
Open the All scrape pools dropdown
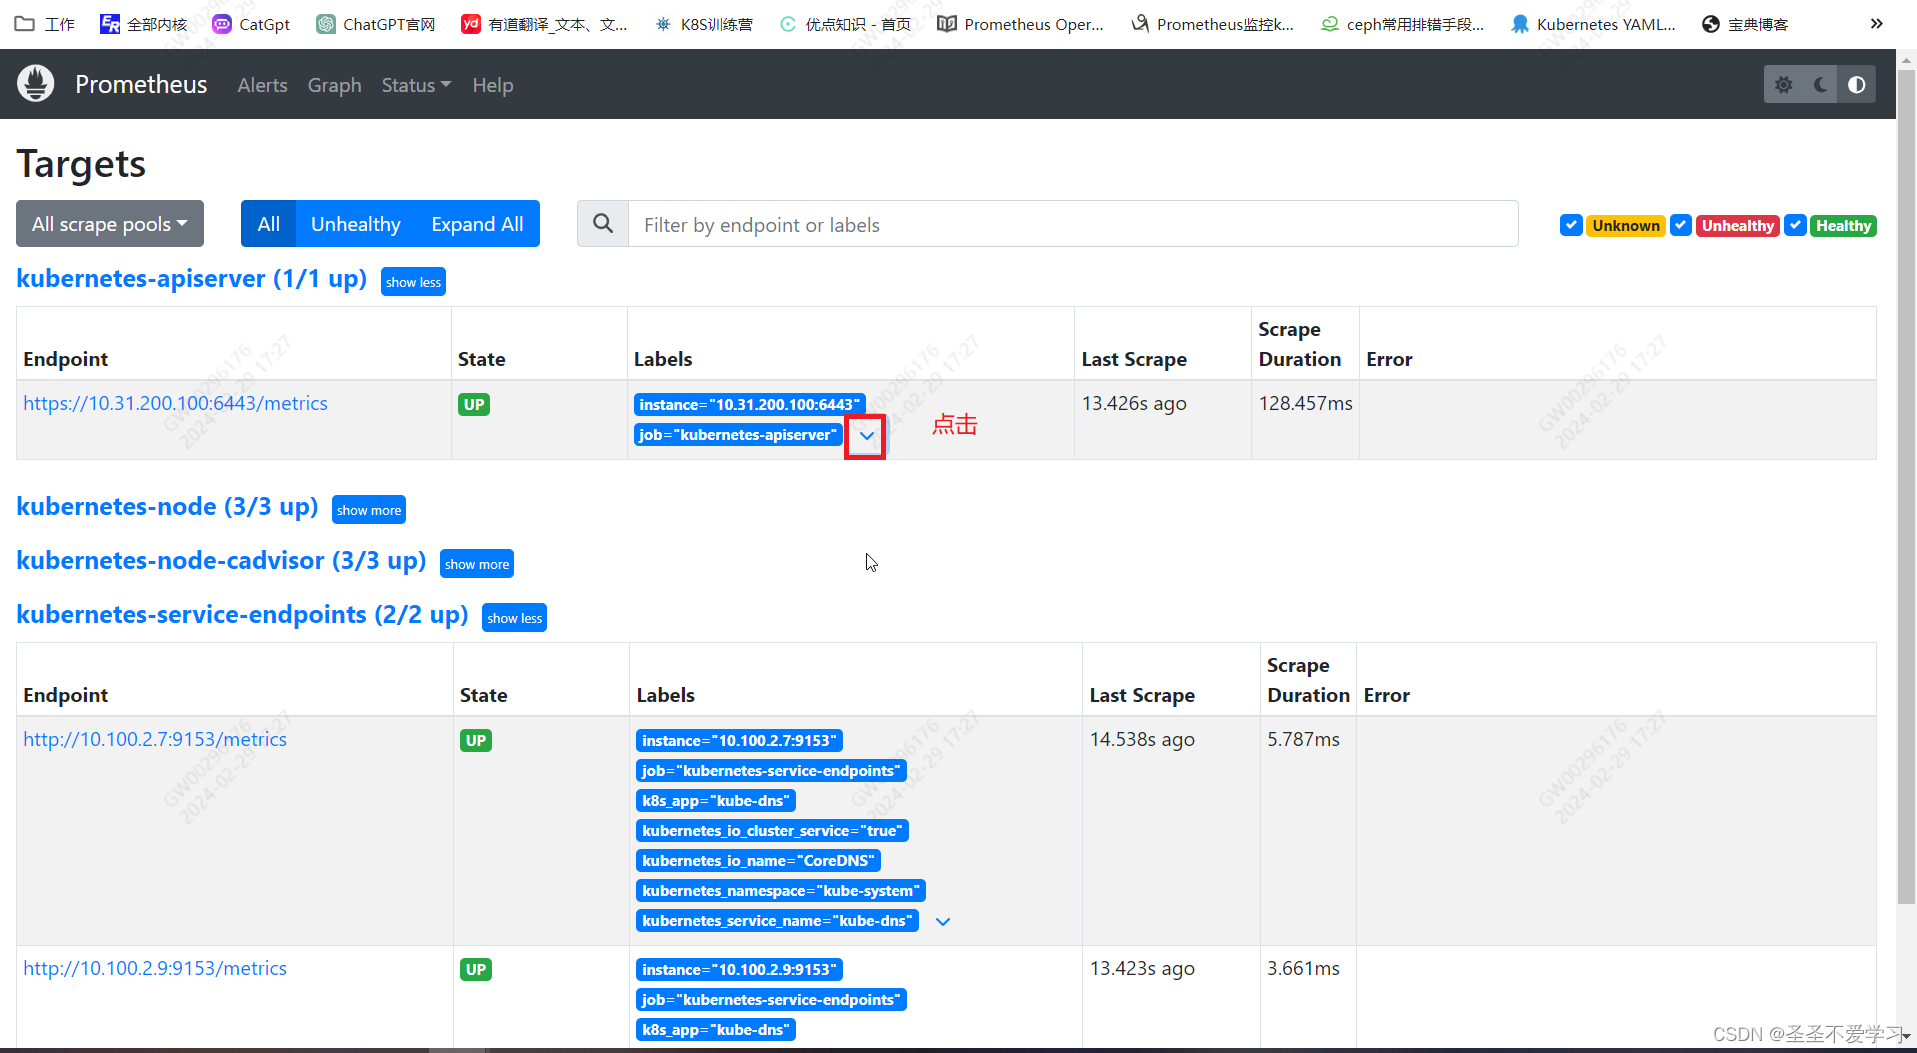point(110,224)
